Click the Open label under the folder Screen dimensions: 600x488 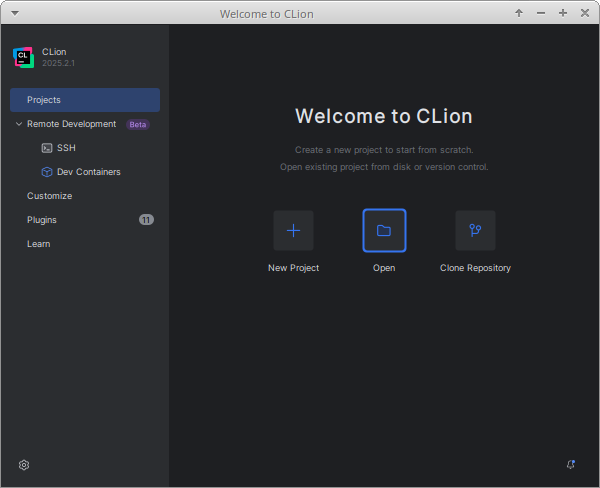pyautogui.click(x=384, y=268)
